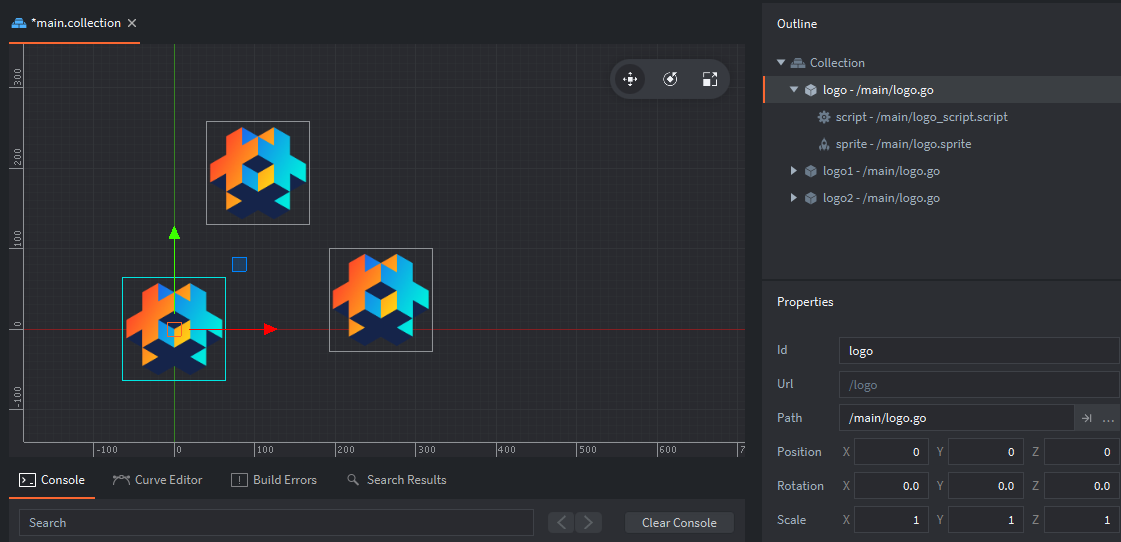Collapse the logo game object node
This screenshot has height=542, width=1121.
pyautogui.click(x=794, y=90)
